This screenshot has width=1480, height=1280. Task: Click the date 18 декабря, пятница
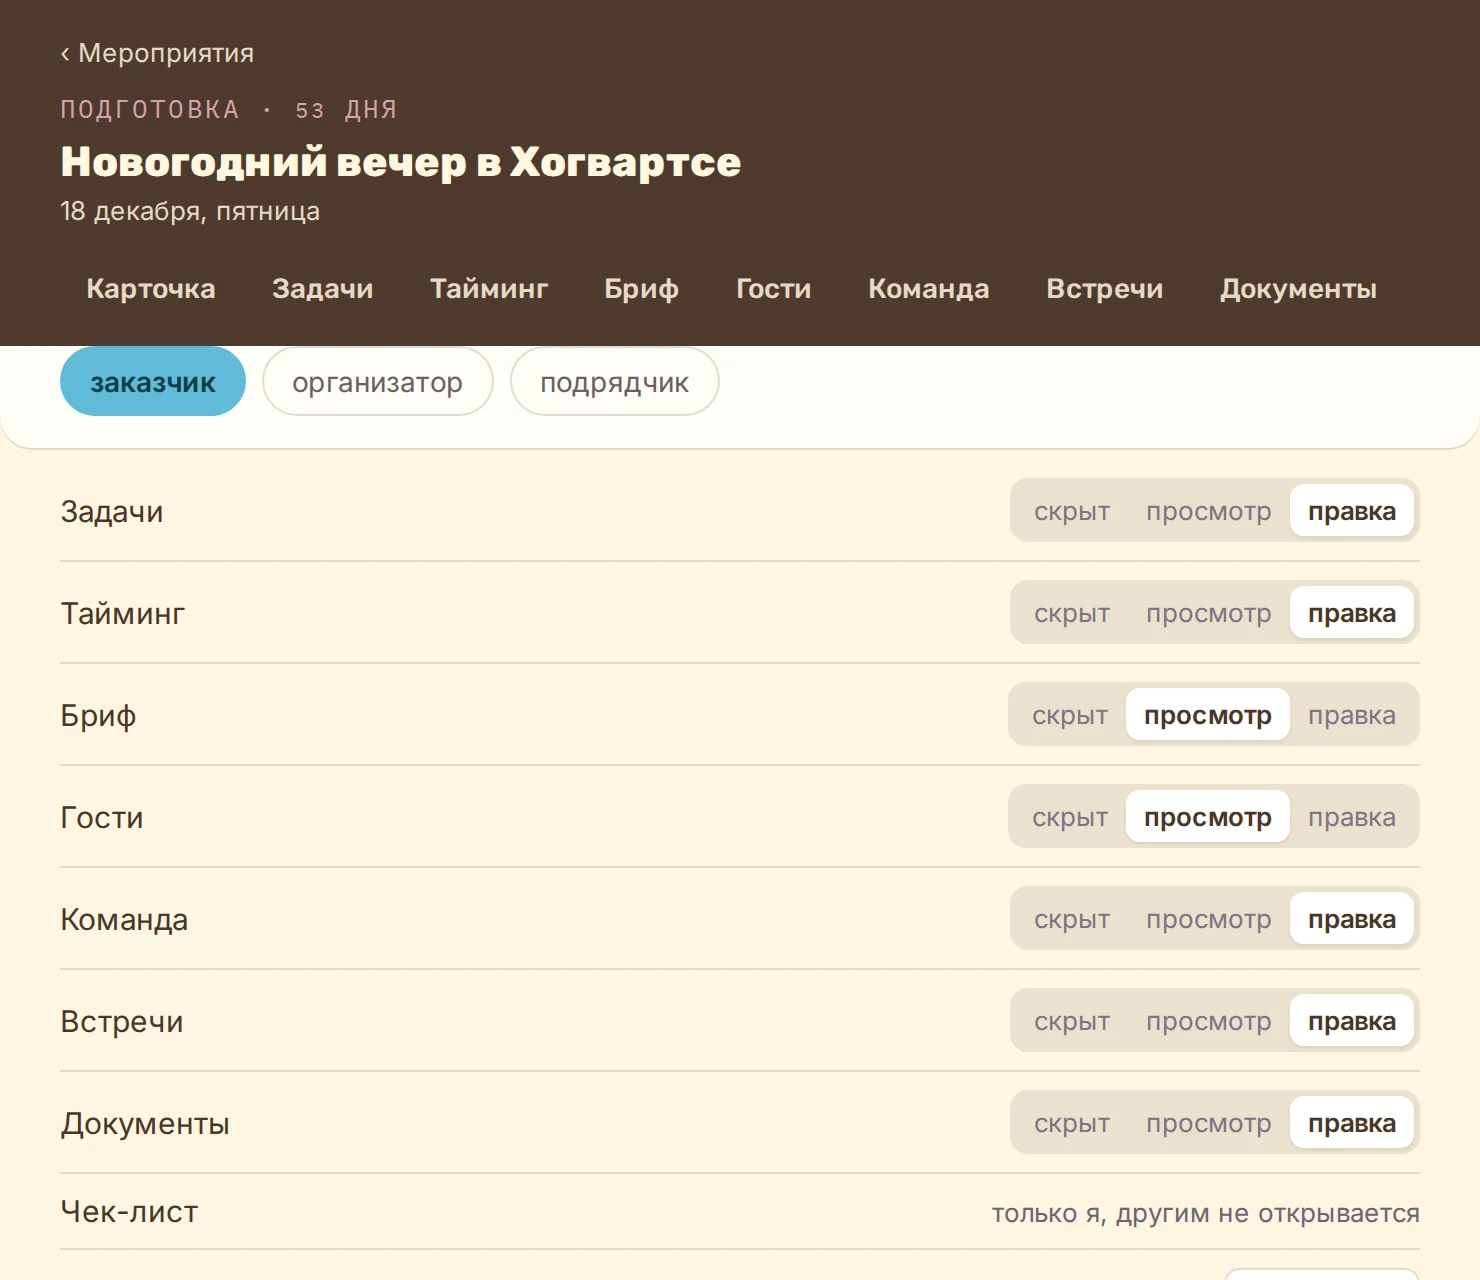click(190, 211)
